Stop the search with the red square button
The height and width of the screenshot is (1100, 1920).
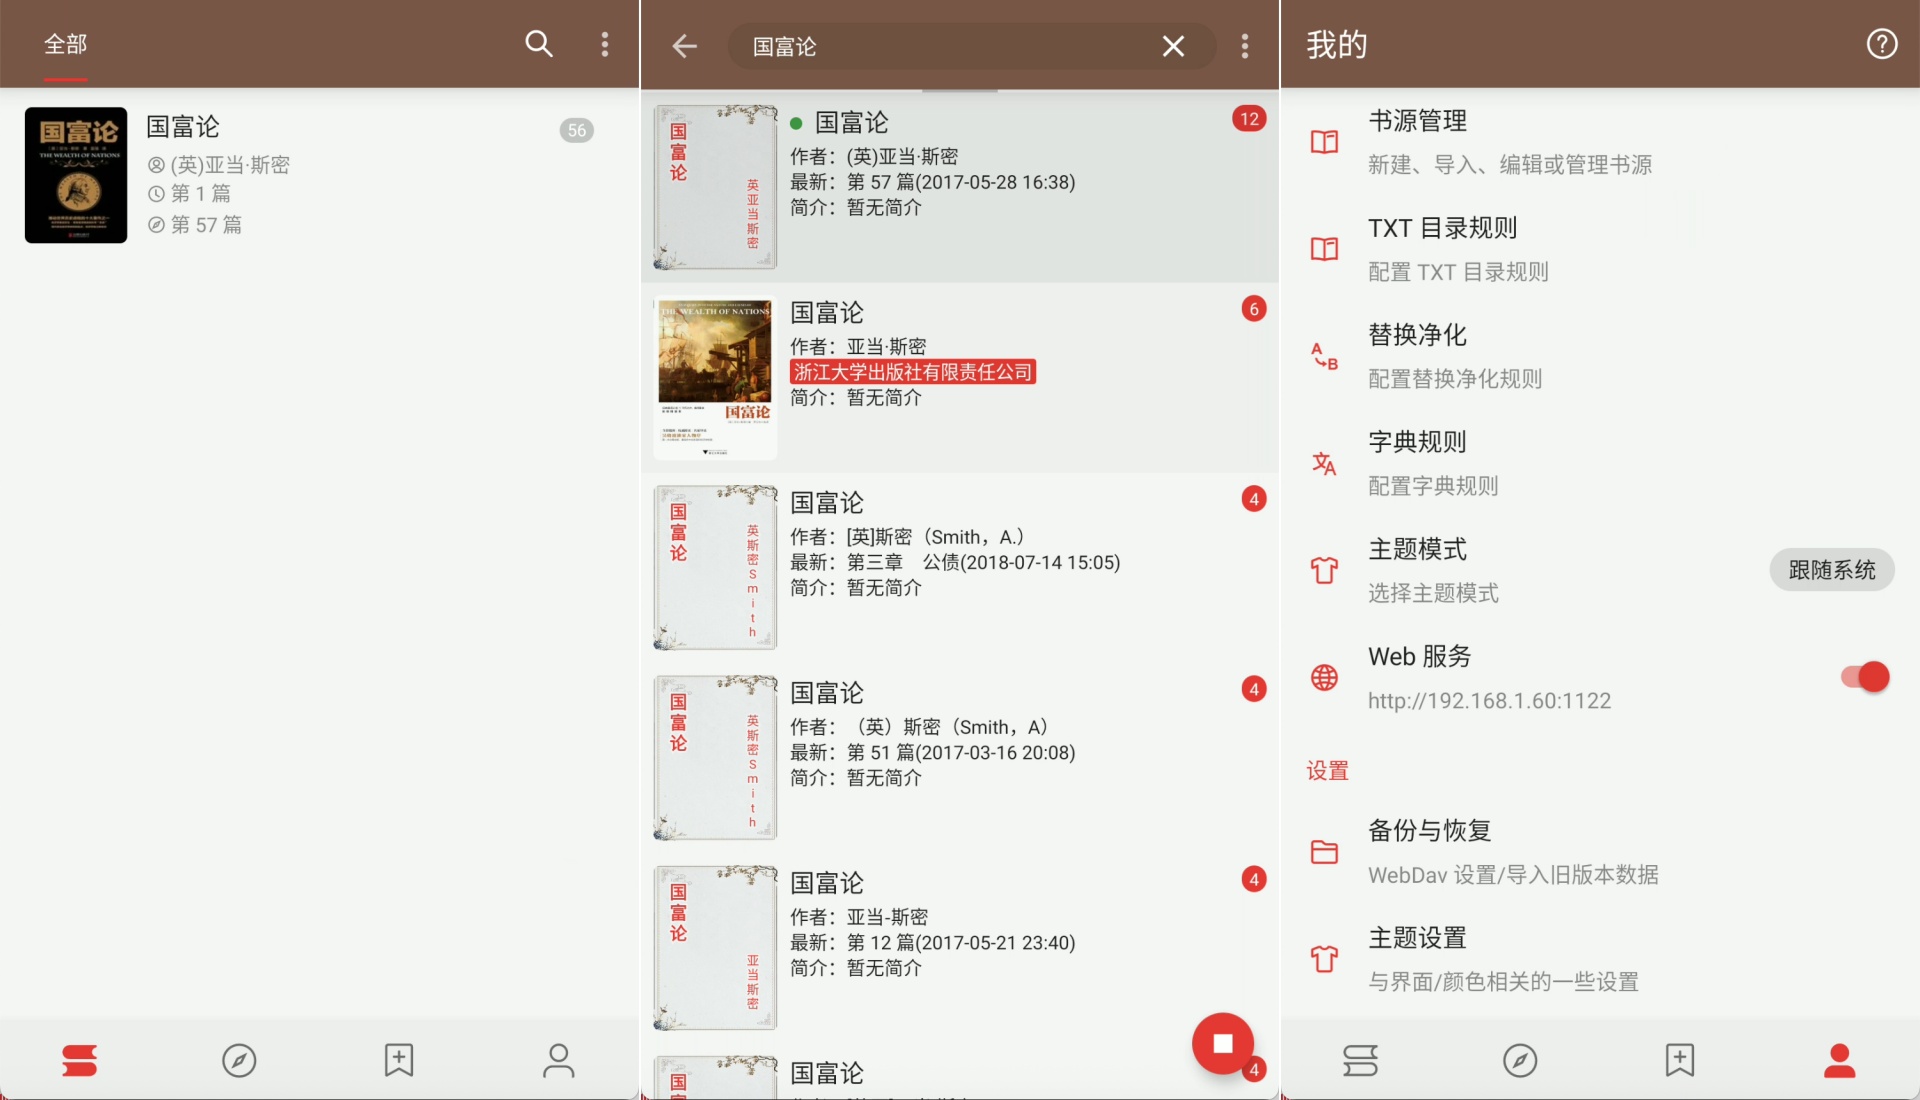tap(1223, 1044)
